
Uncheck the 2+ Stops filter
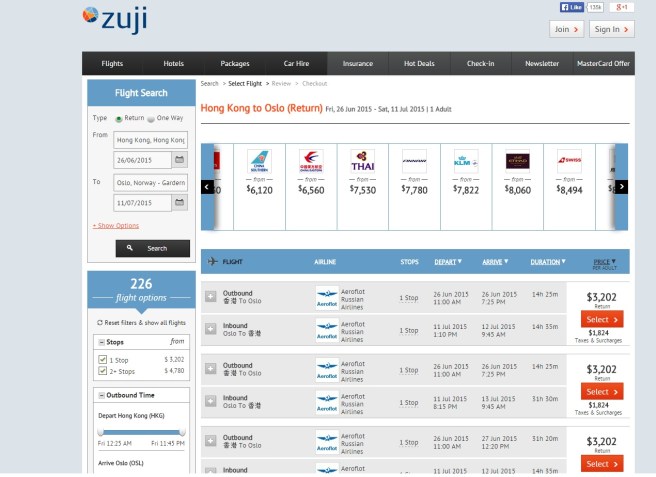(102, 371)
